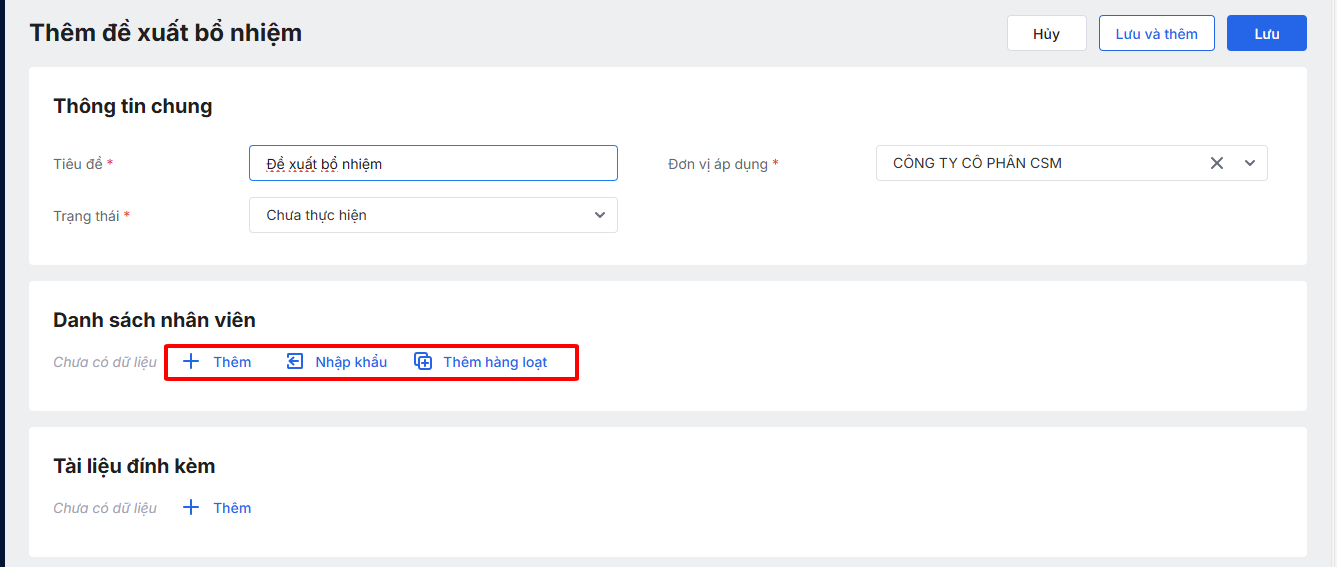The width and height of the screenshot is (1337, 567).
Task: Click the Thông tin chung section heading
Action: (x=132, y=106)
